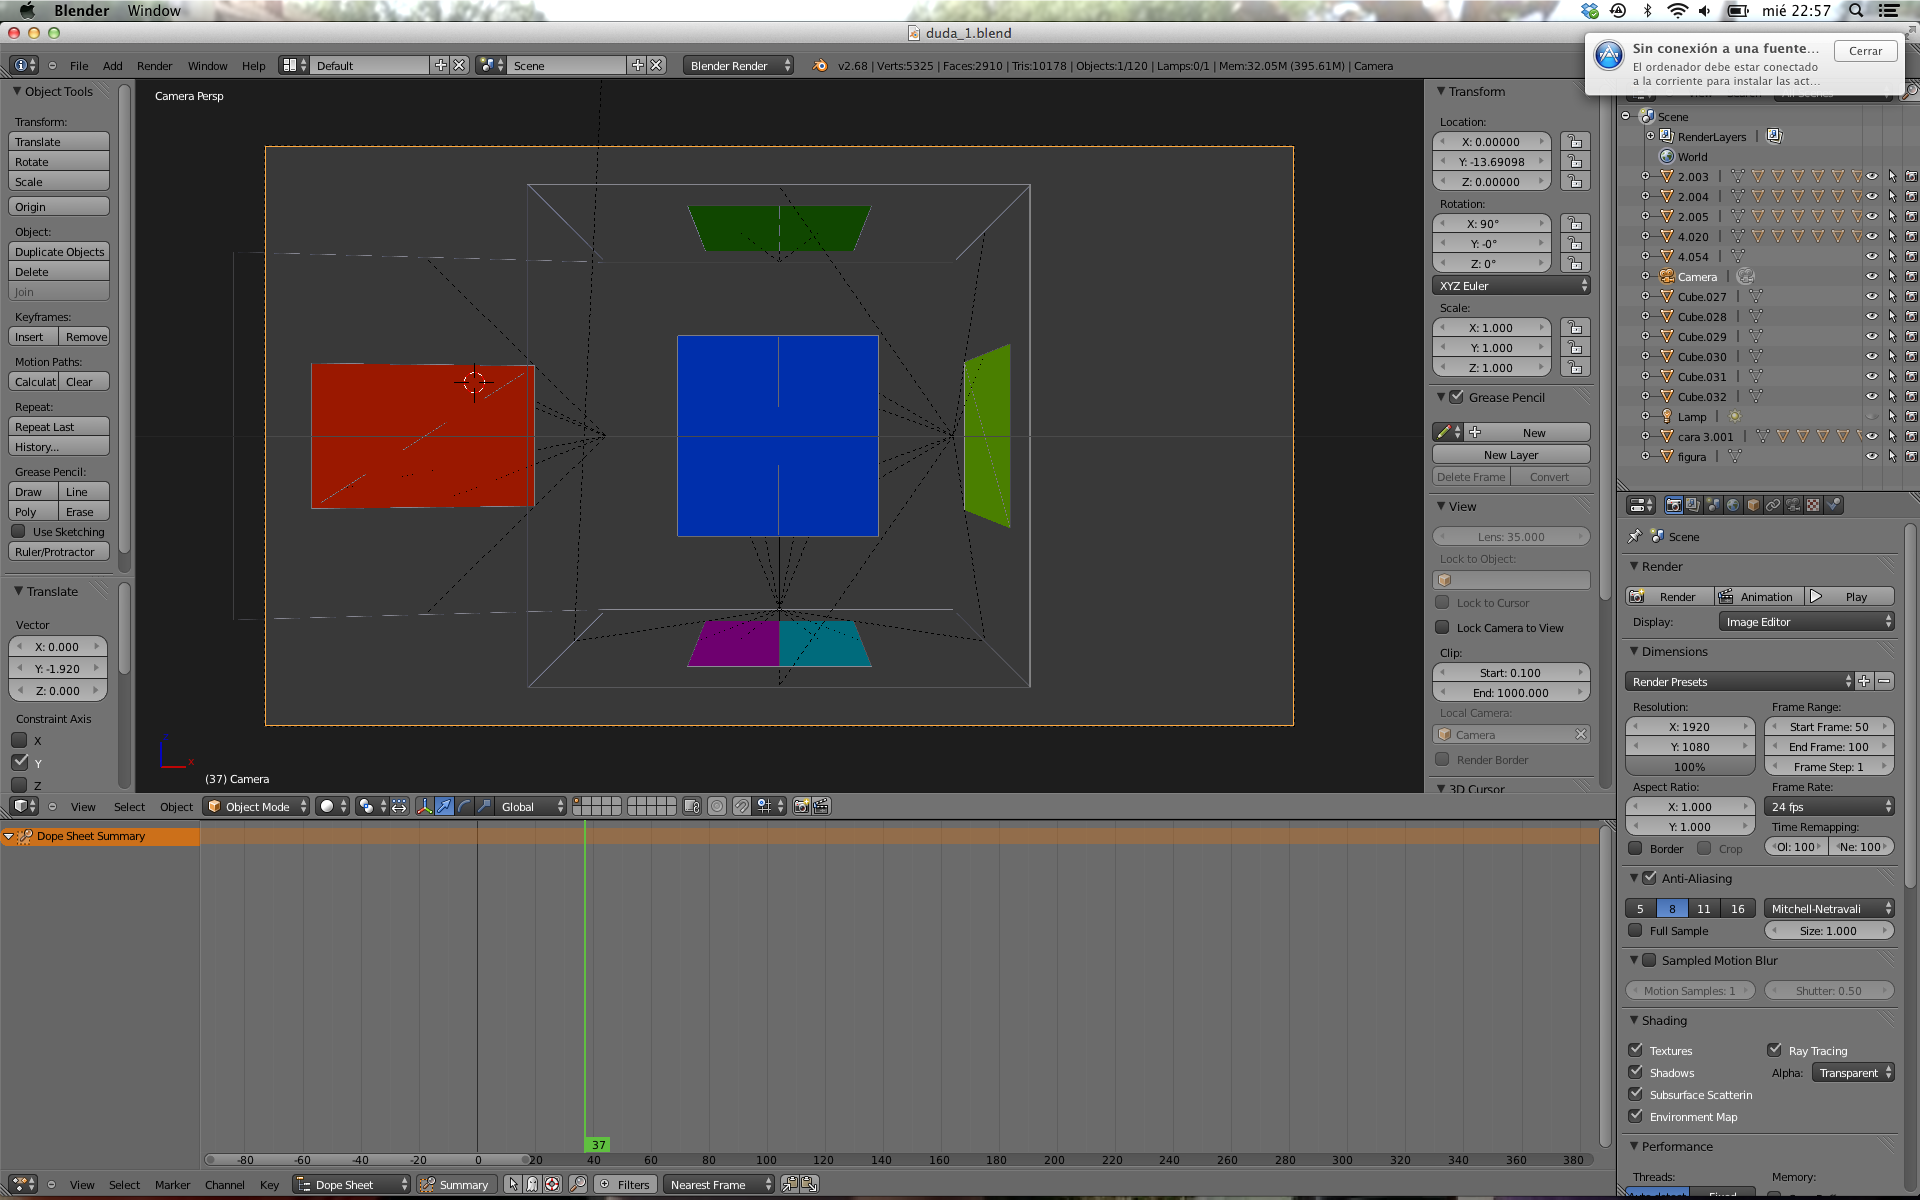Open the Blender Render engine dropdown

(x=739, y=65)
